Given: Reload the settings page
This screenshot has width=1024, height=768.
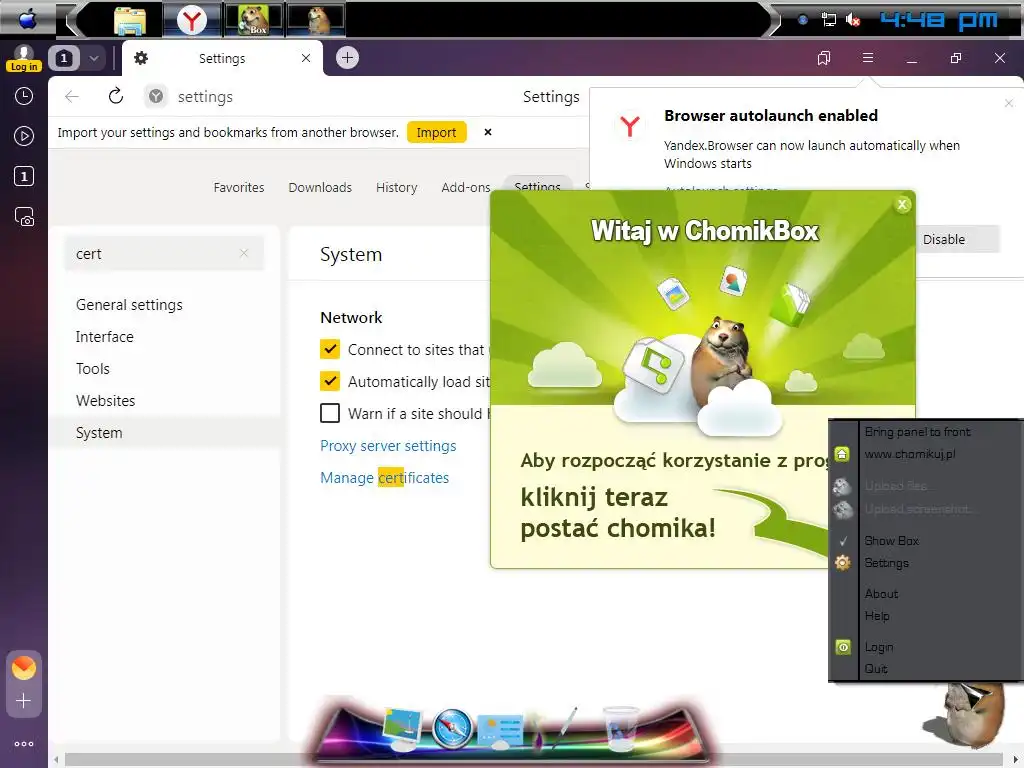Looking at the screenshot, I should pyautogui.click(x=116, y=96).
